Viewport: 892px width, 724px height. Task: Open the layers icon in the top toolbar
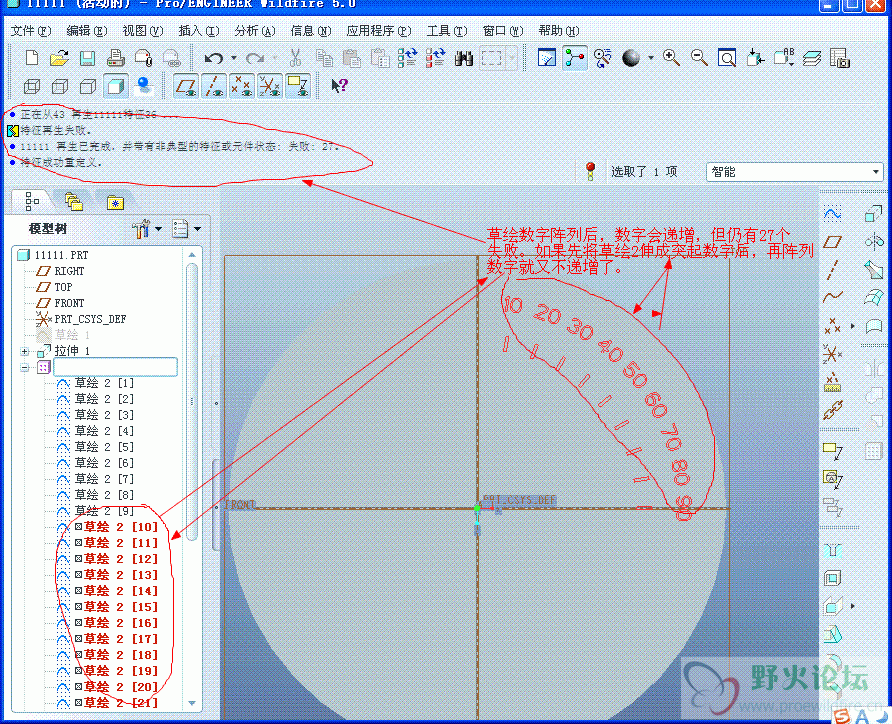pyautogui.click(x=812, y=57)
